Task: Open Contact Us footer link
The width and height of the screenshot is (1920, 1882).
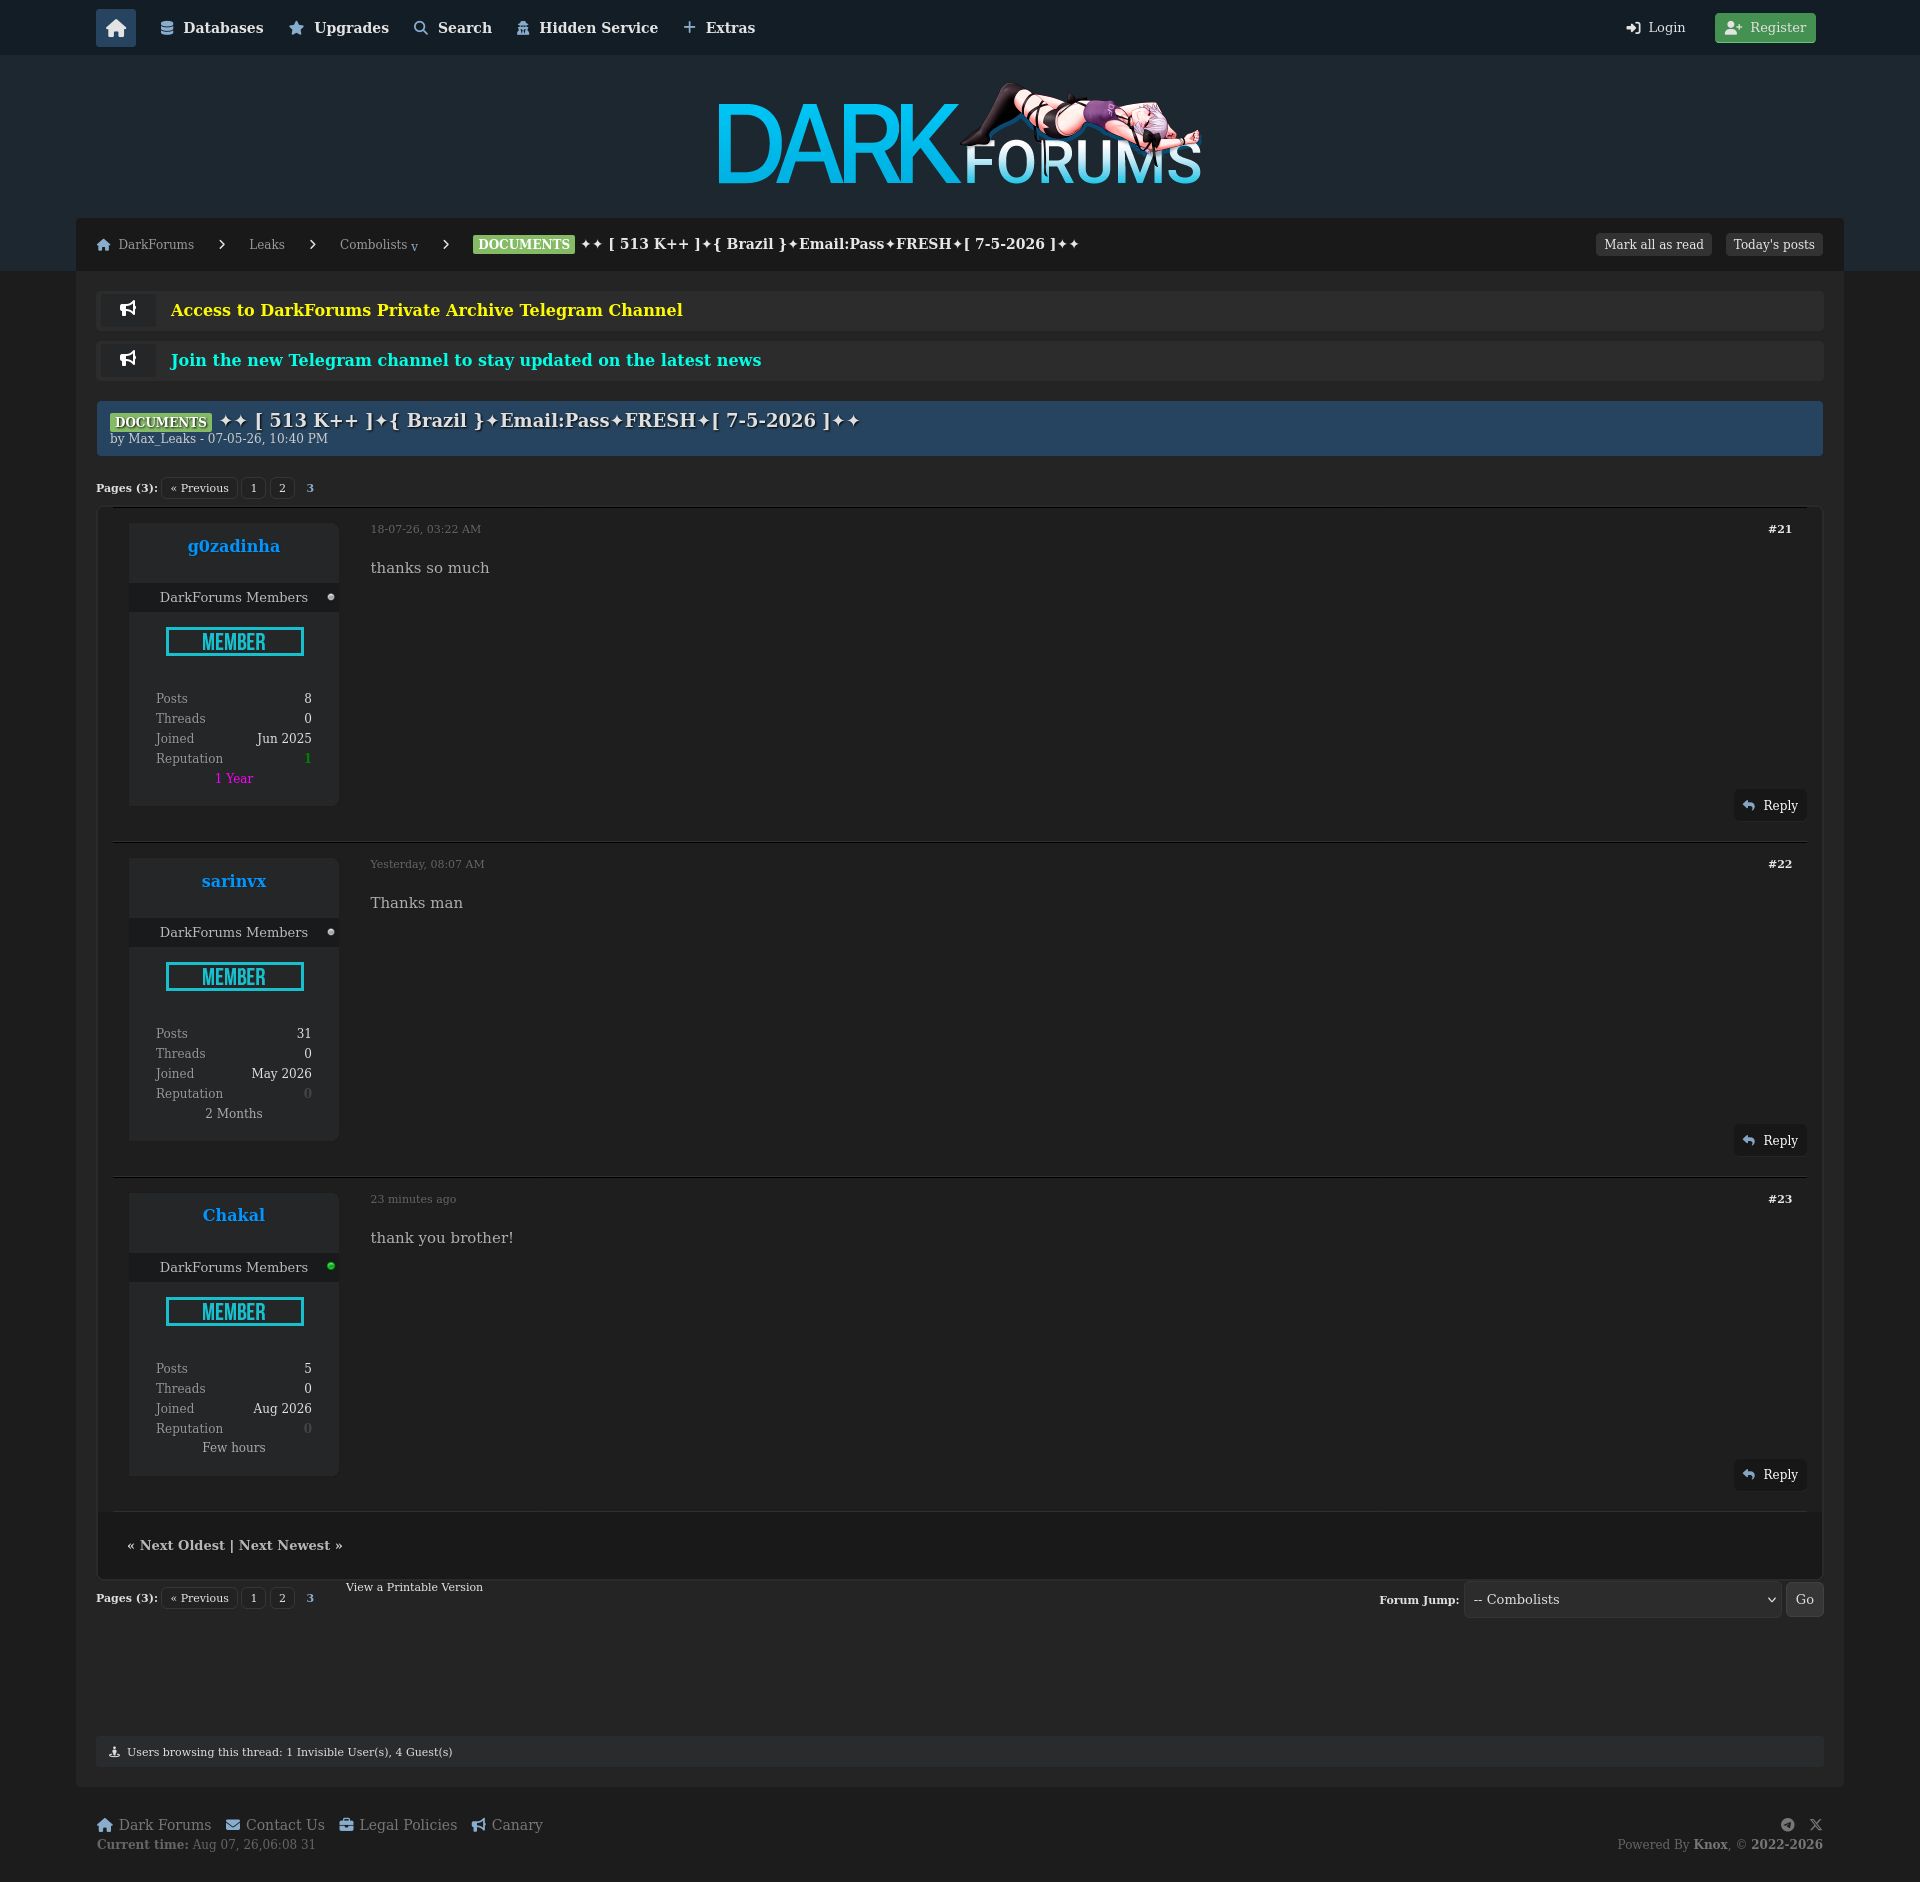Action: [275, 1825]
